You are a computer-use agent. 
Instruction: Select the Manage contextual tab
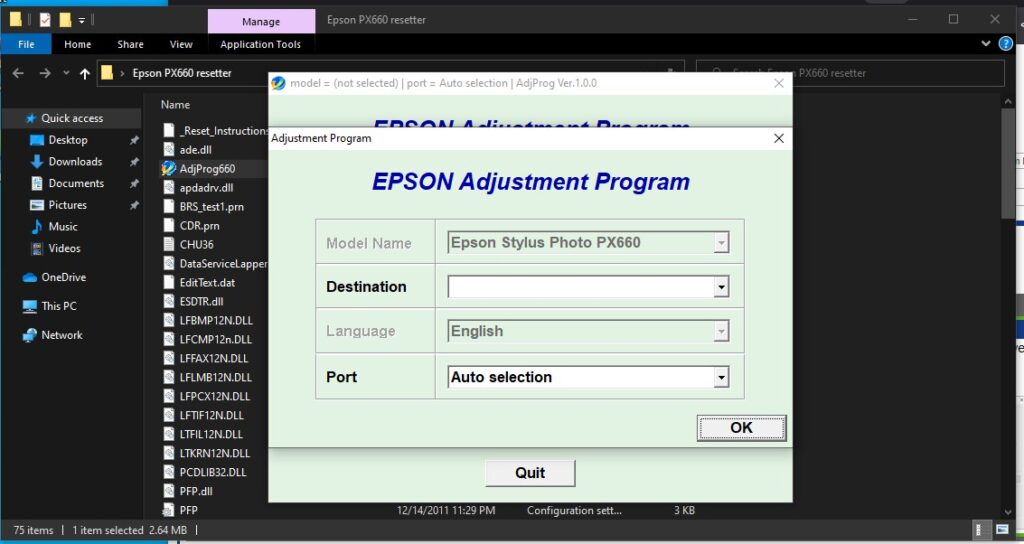(261, 22)
